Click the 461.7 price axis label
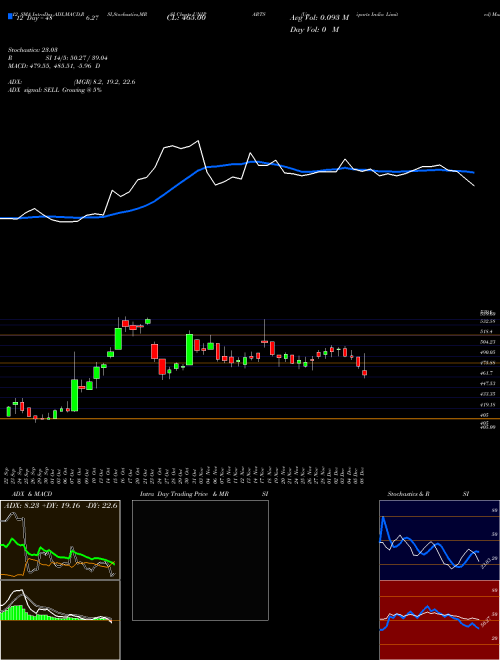 coord(487,373)
